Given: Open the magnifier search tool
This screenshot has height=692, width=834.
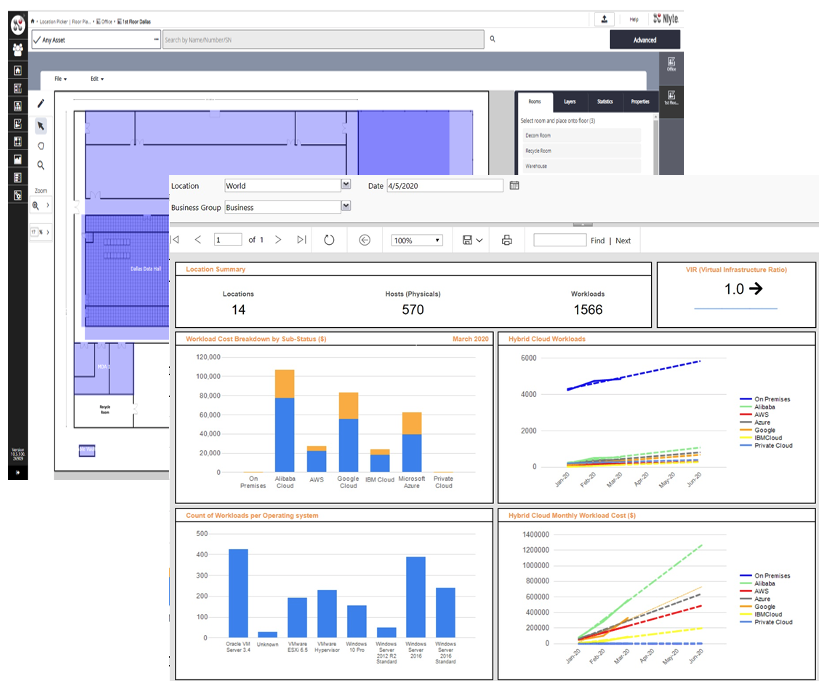Looking at the screenshot, I should coord(41,164).
